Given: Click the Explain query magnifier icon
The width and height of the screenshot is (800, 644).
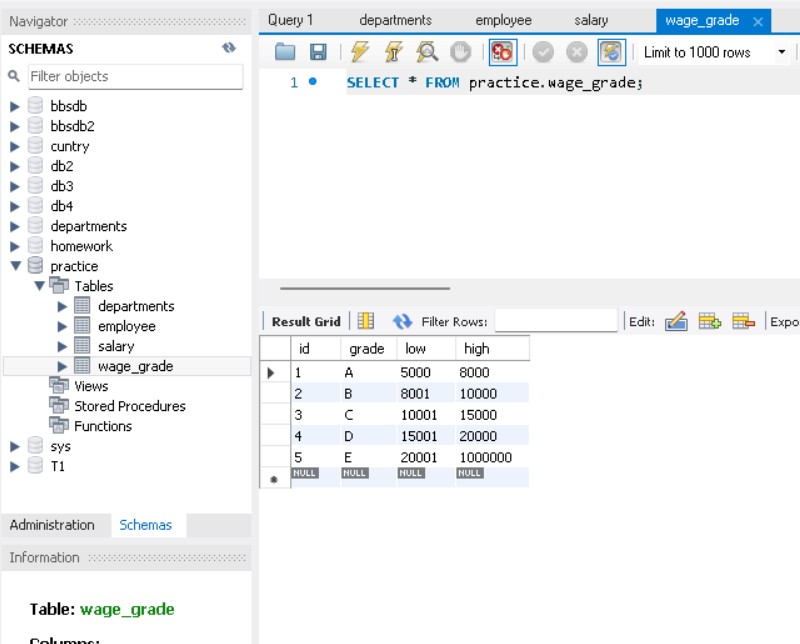Looking at the screenshot, I should tap(427, 52).
